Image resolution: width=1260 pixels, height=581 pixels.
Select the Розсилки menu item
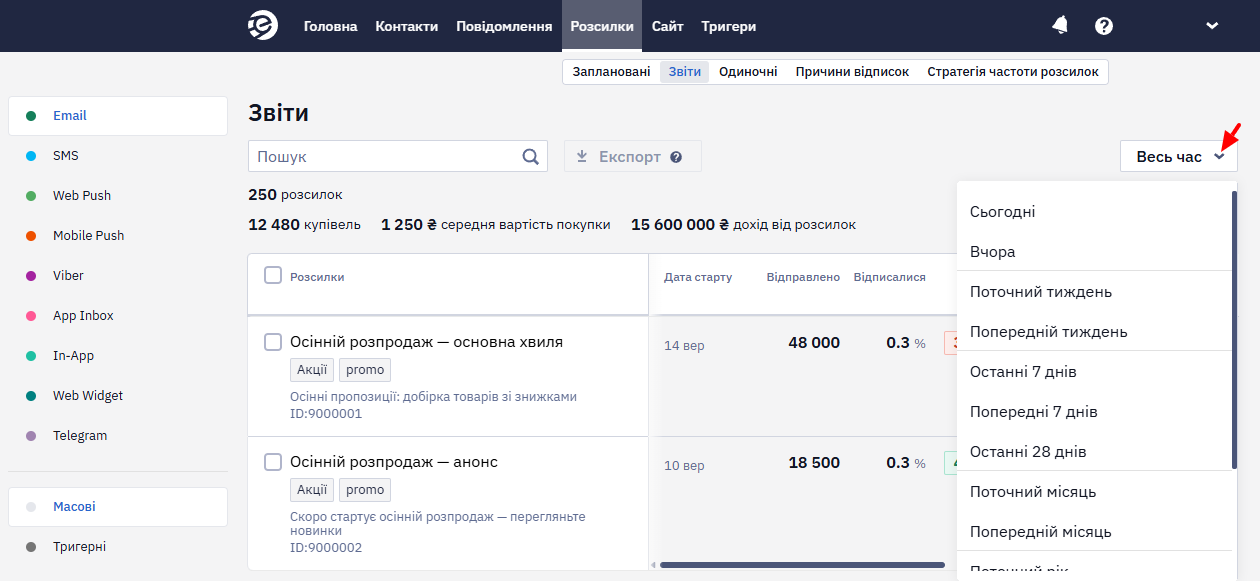pos(602,26)
